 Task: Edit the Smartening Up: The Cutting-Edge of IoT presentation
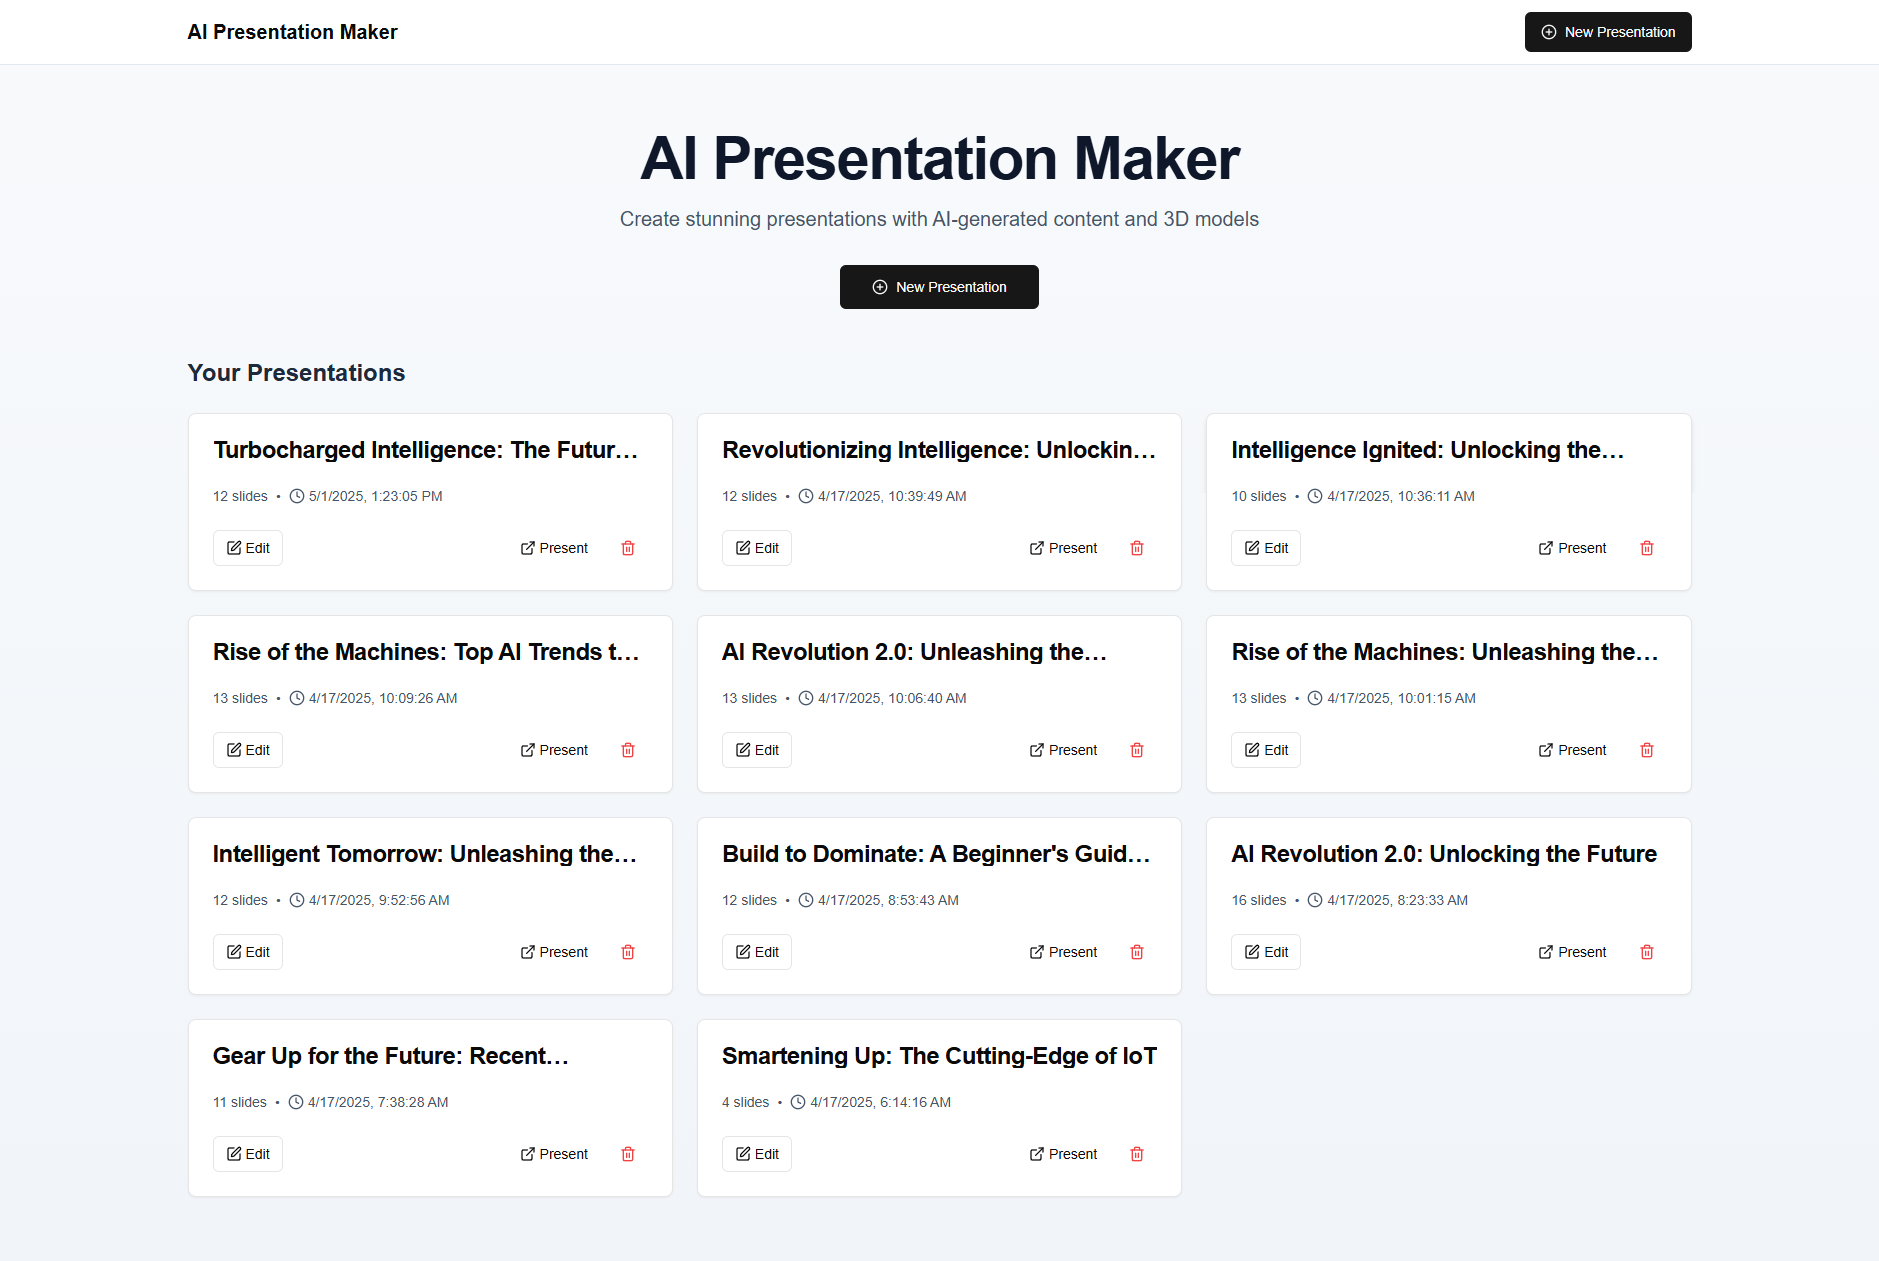pyautogui.click(x=756, y=1154)
